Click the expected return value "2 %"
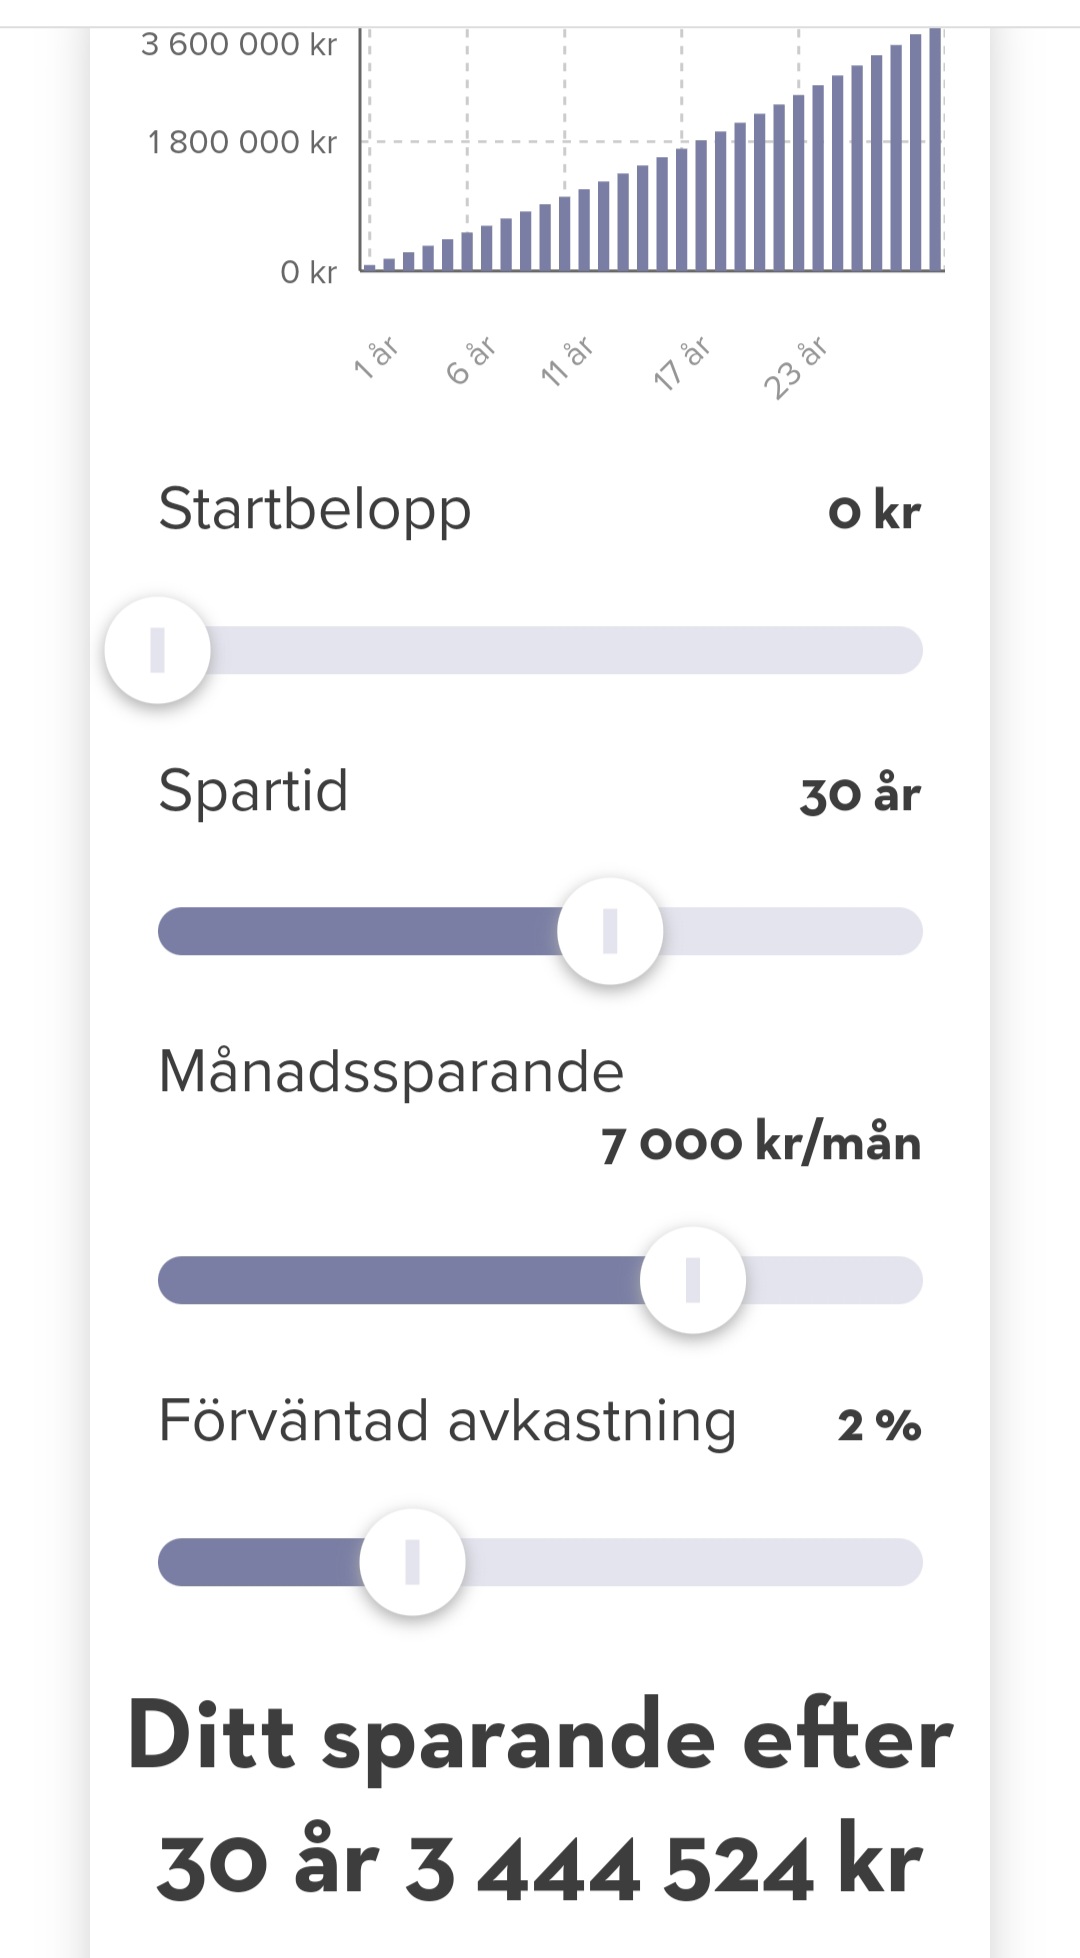 click(x=879, y=1425)
